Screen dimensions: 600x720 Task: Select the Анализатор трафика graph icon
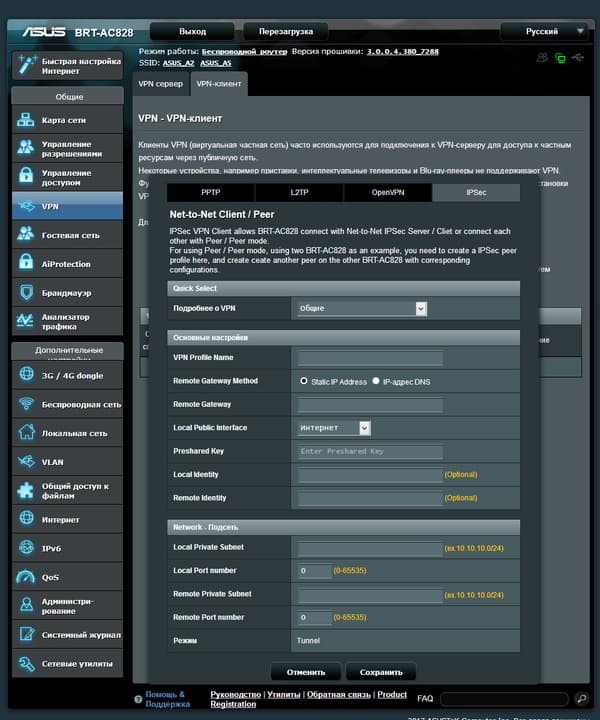[x=25, y=321]
